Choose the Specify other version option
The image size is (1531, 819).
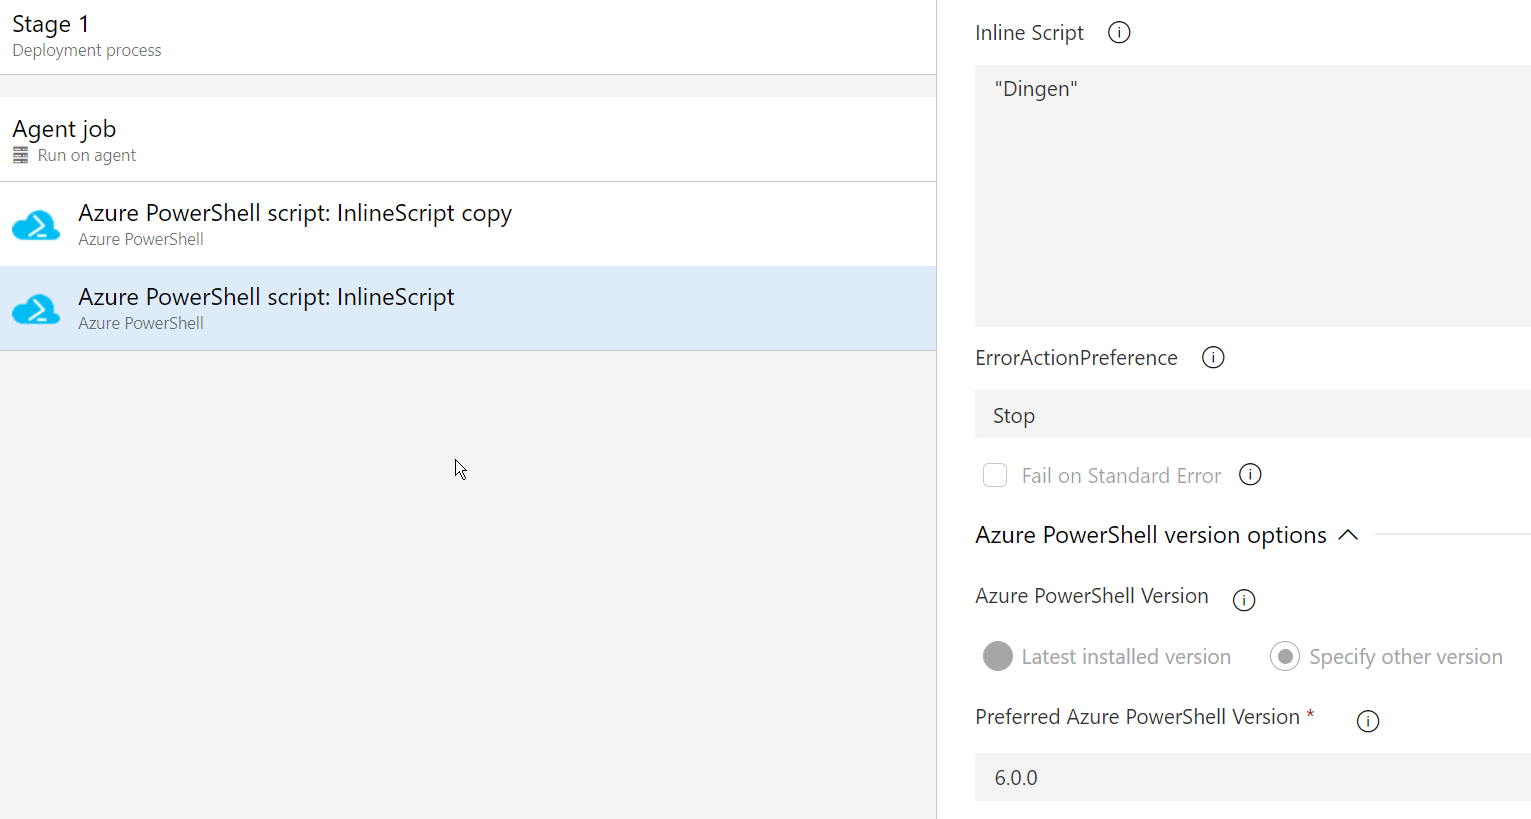[1284, 656]
